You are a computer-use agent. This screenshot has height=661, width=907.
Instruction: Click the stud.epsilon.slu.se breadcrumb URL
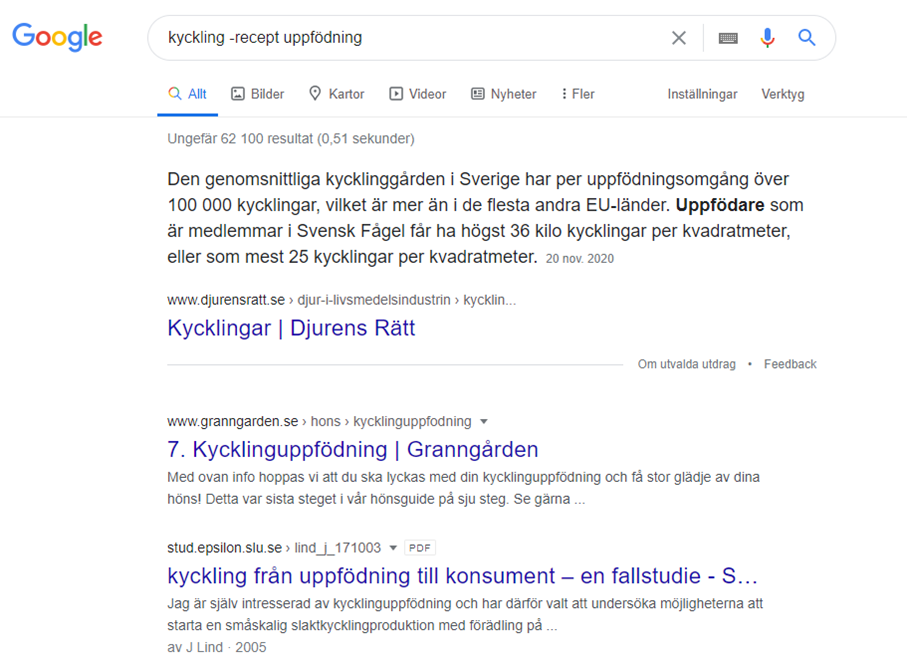274,548
